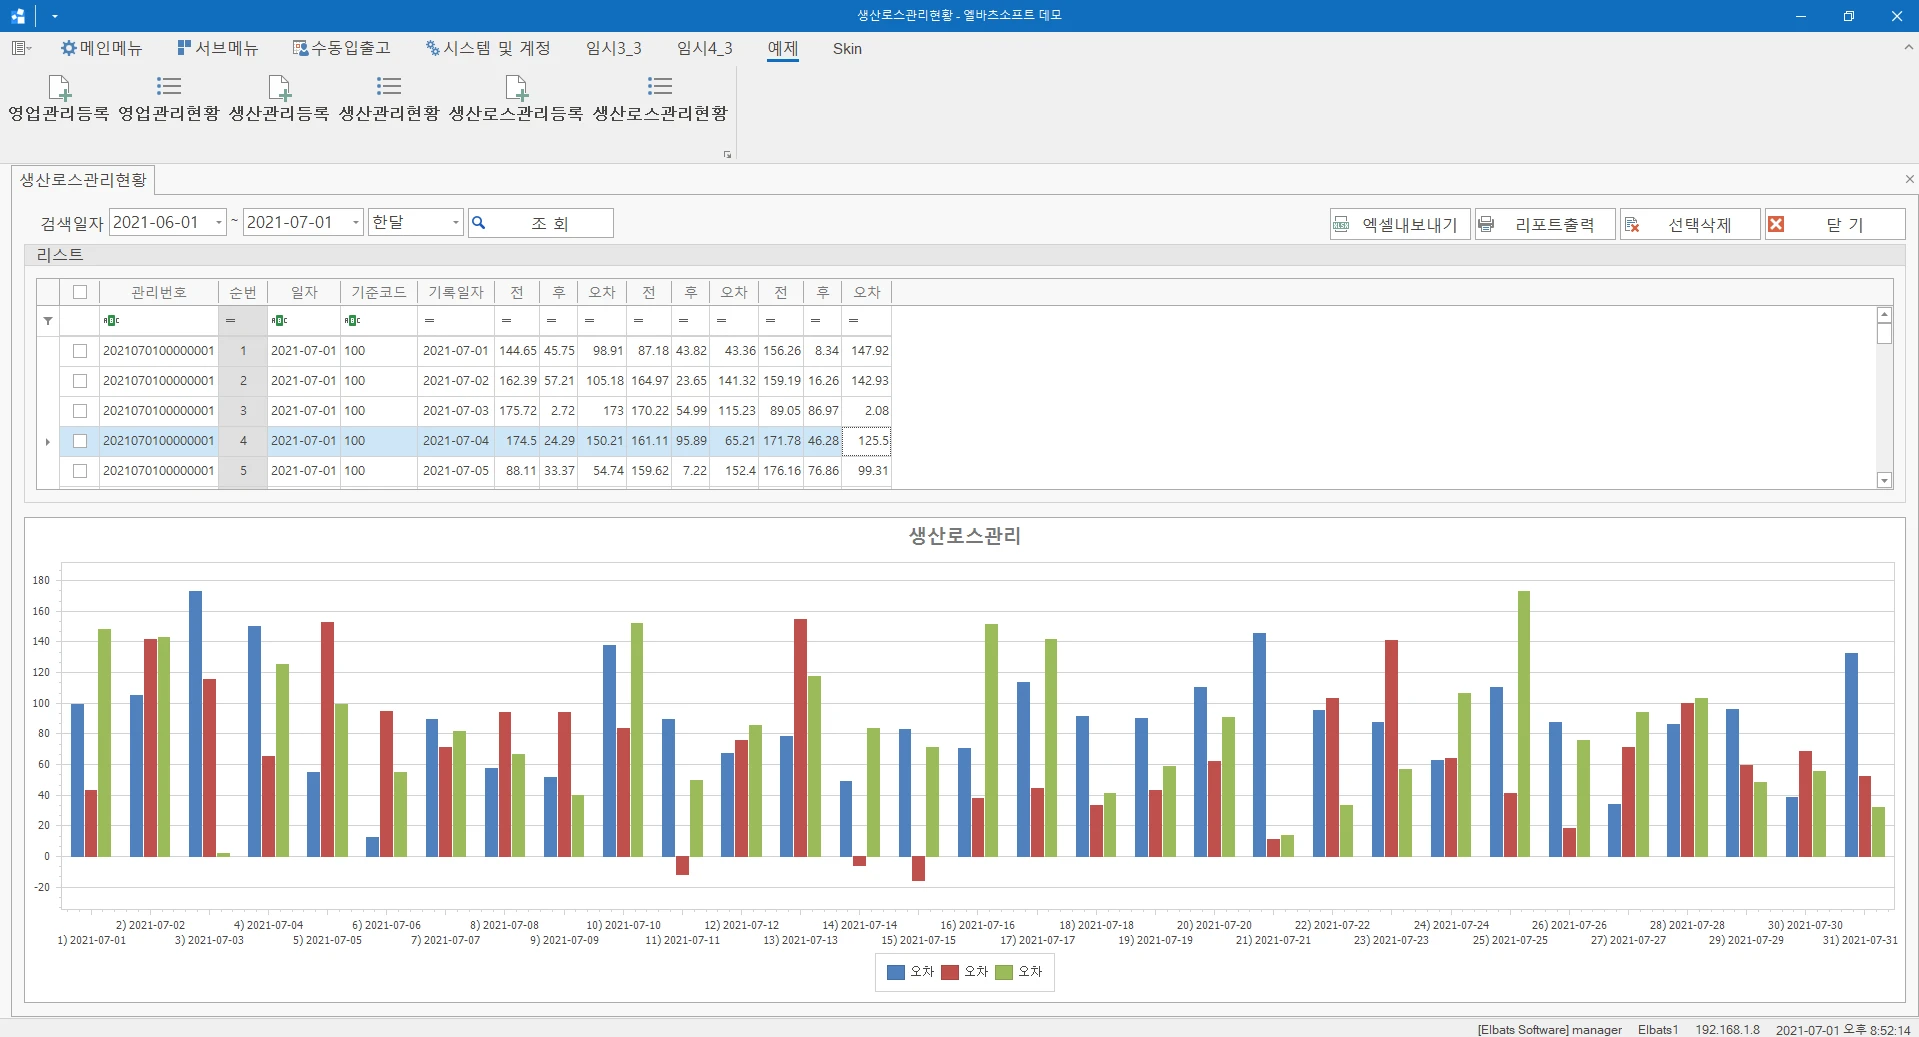
Task: Click the 생산관리등록 ribbon icon
Action: click(279, 88)
